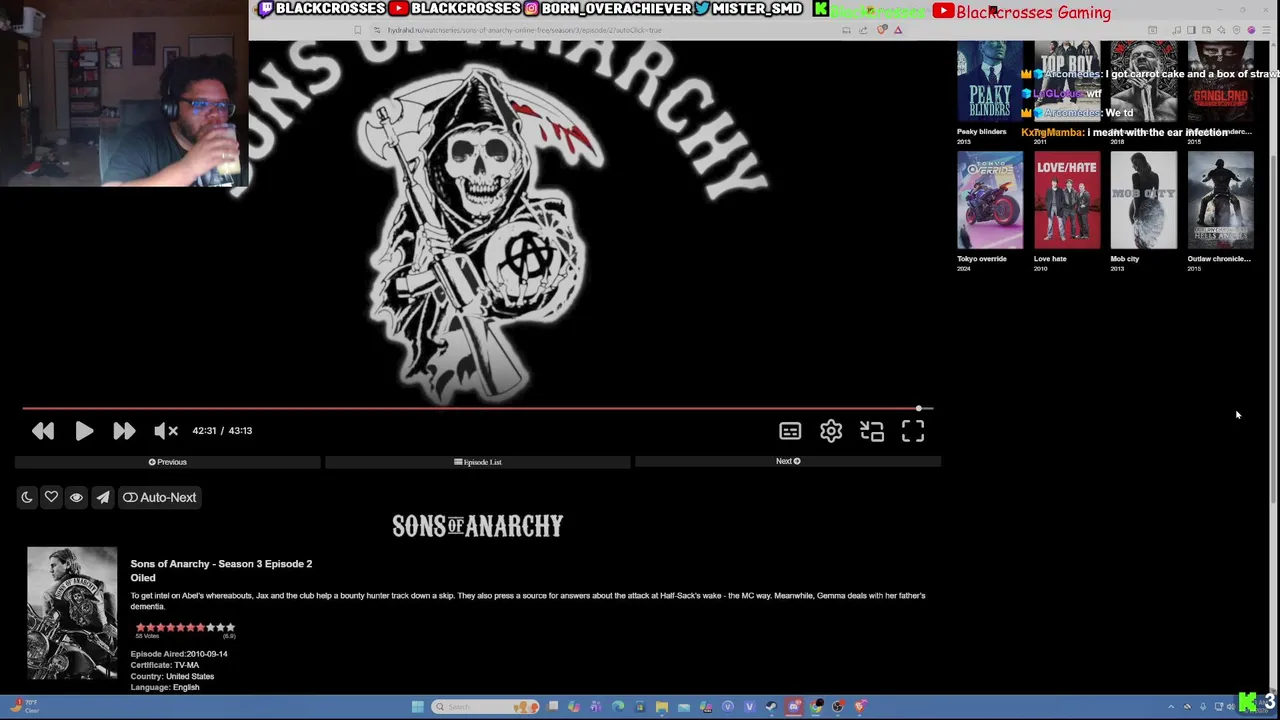Click the browser address bar URL
This screenshot has height=720, width=1280.
click(x=525, y=30)
